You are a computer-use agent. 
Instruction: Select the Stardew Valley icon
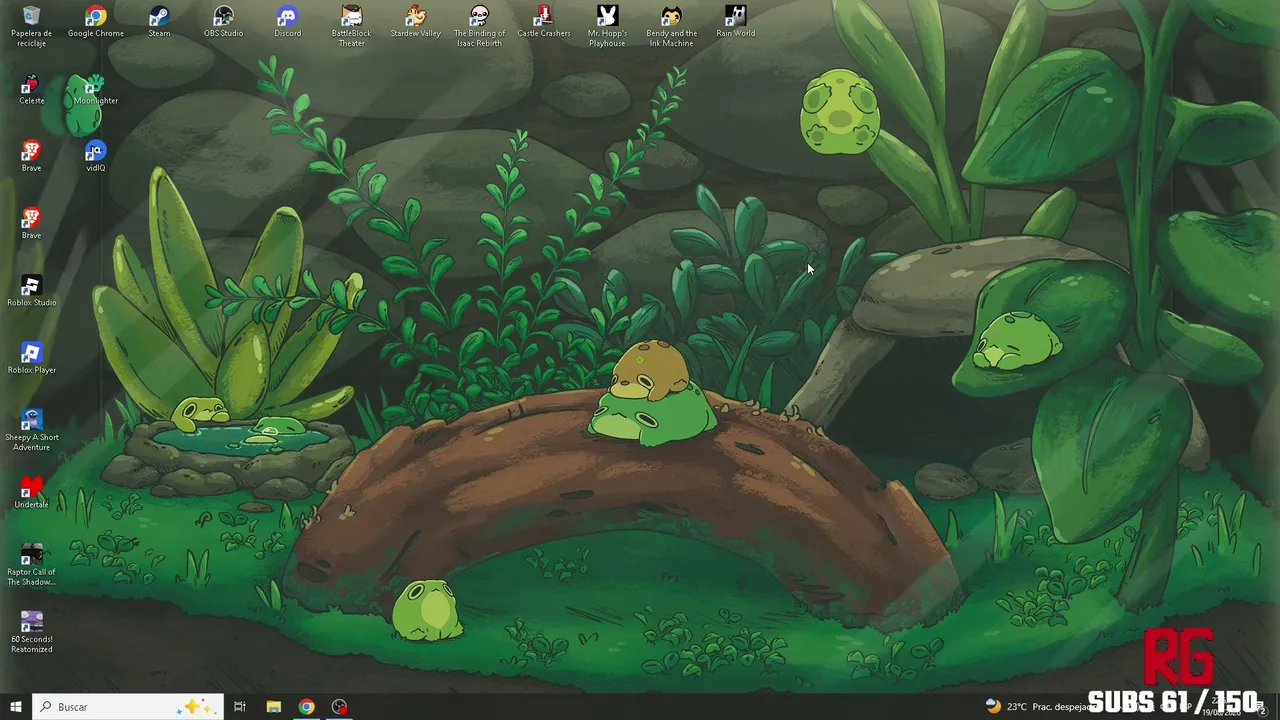pos(415,22)
